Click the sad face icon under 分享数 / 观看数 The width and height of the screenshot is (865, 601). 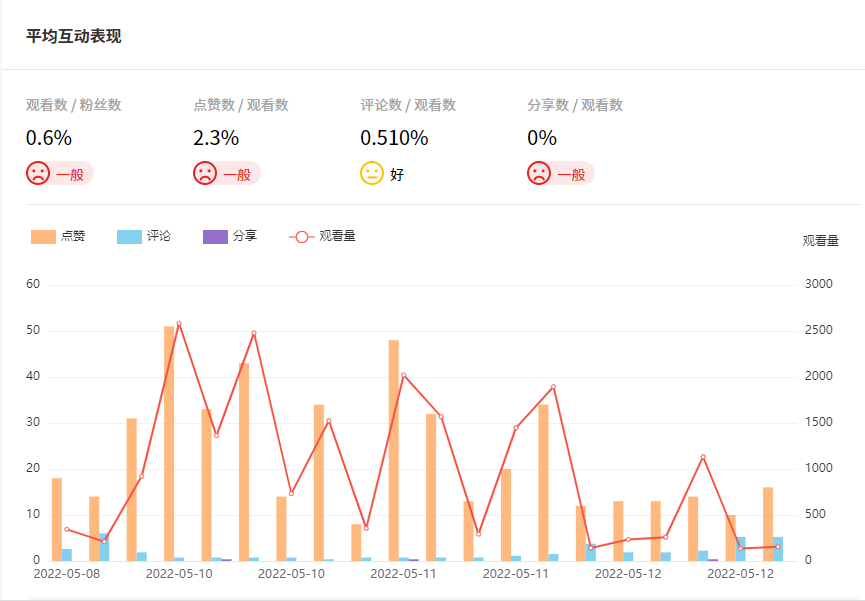[x=539, y=173]
